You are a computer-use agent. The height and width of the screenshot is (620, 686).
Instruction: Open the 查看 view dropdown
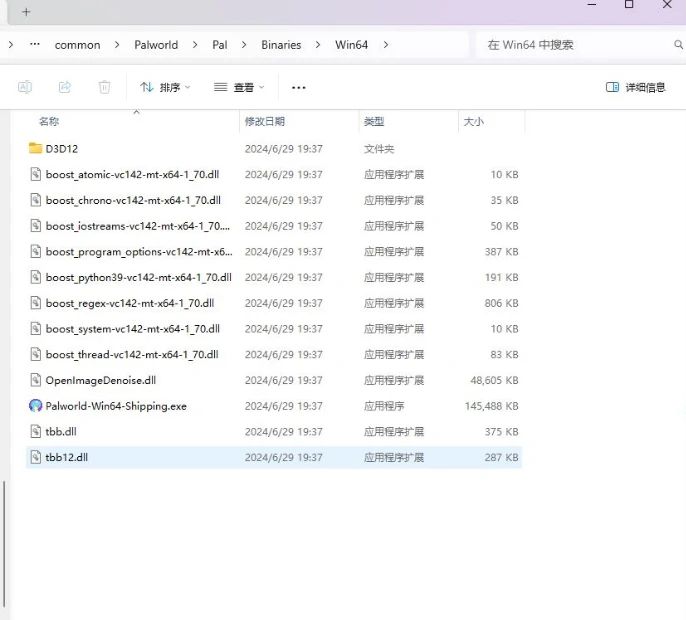239,88
